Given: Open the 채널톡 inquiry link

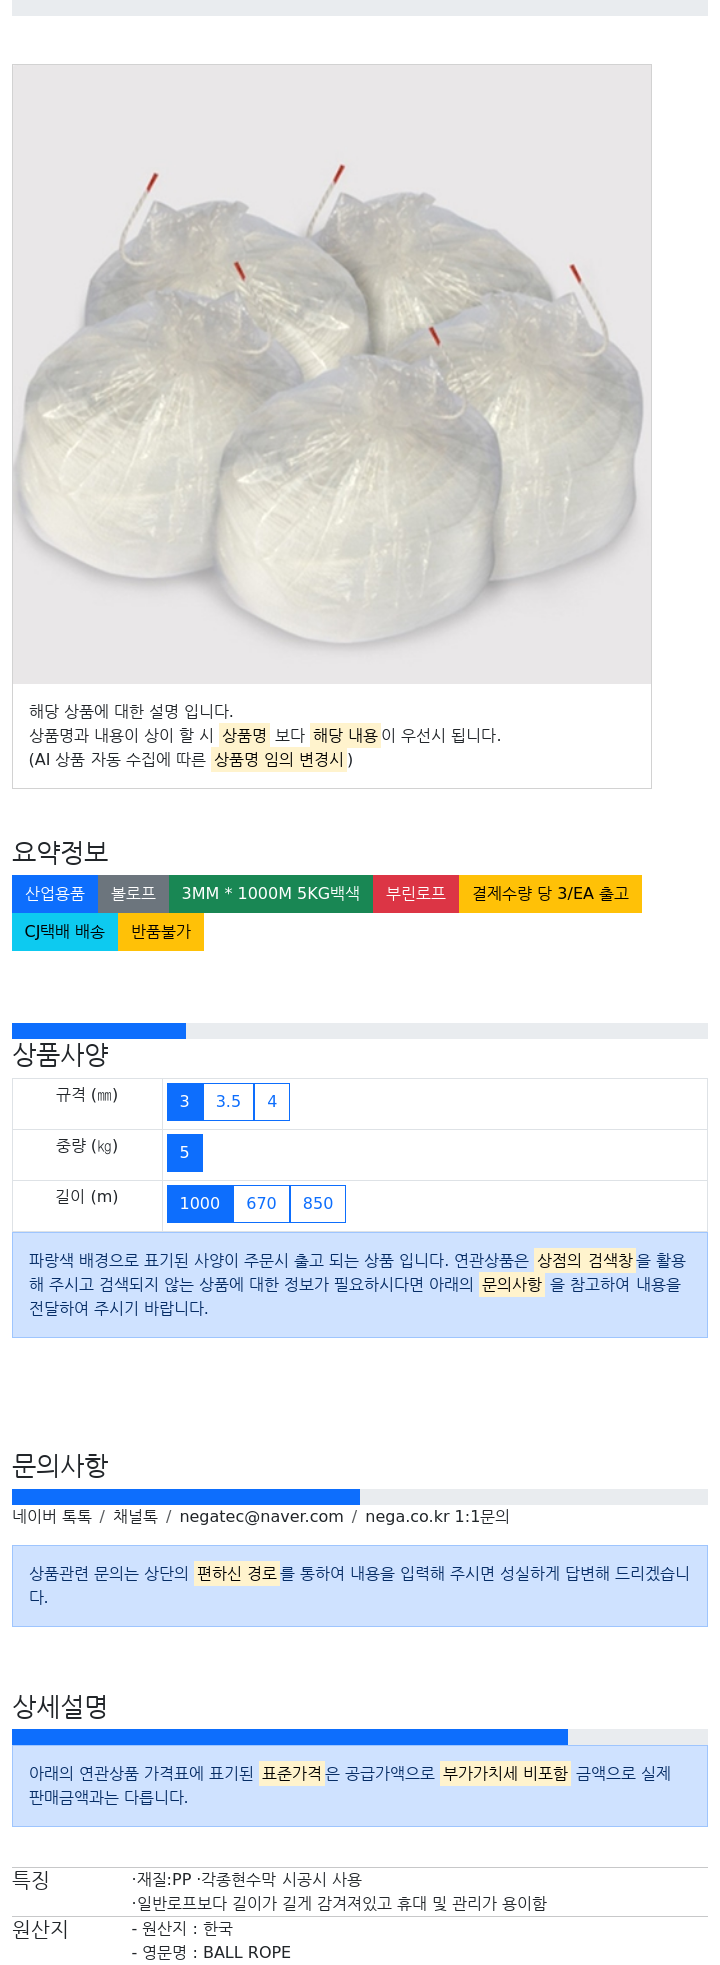Looking at the screenshot, I should 135,1517.
